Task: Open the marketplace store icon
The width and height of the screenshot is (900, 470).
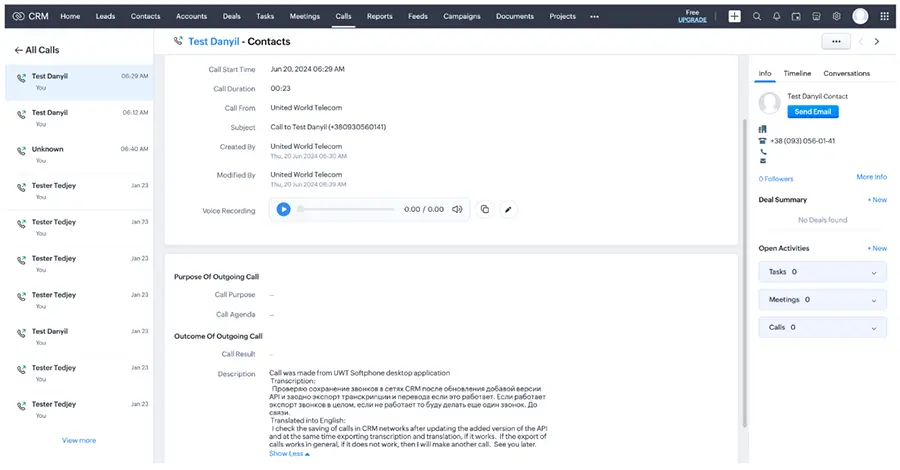Action: tap(816, 17)
